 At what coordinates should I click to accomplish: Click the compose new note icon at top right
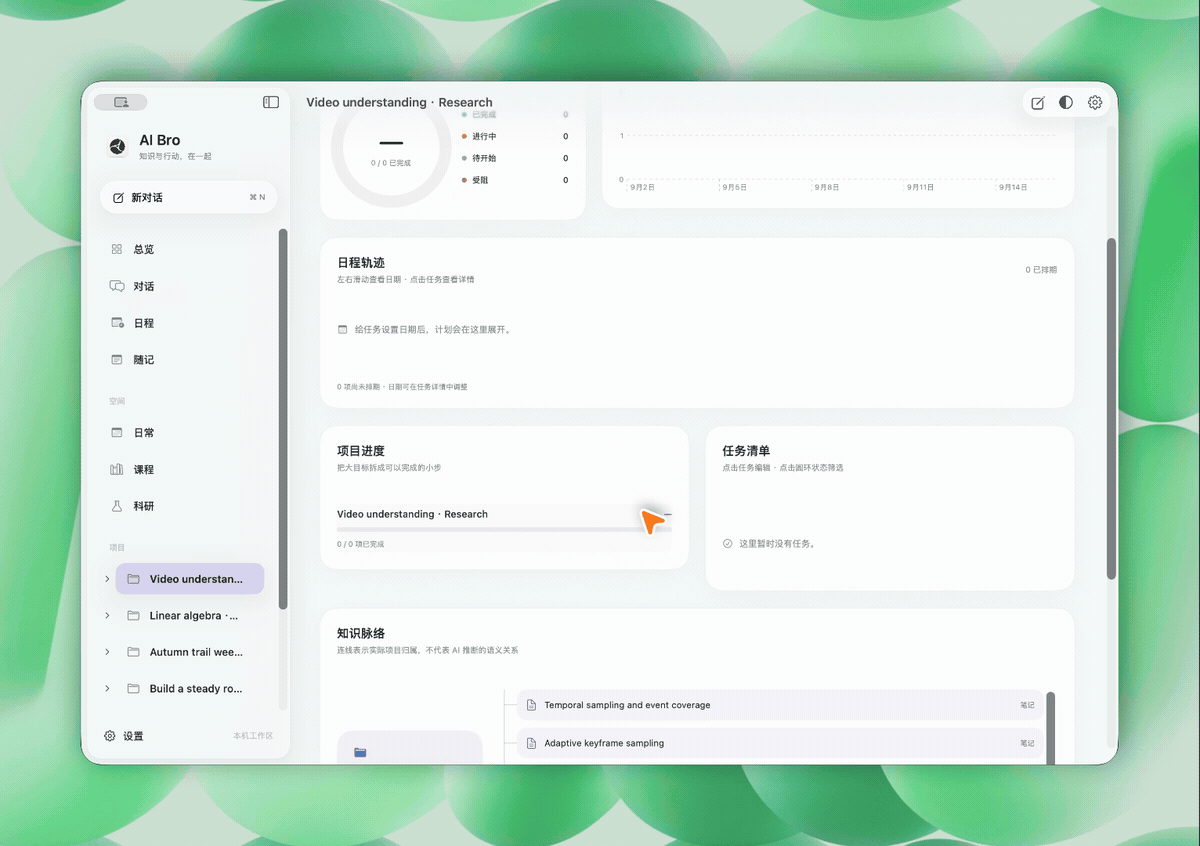coord(1038,103)
